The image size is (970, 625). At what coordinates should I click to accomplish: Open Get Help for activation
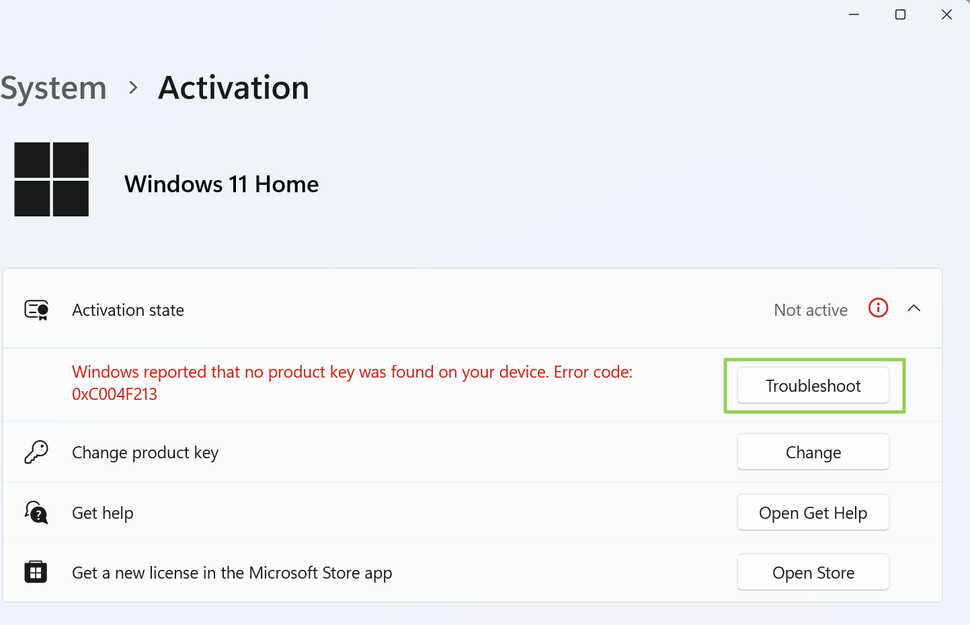[x=813, y=512]
